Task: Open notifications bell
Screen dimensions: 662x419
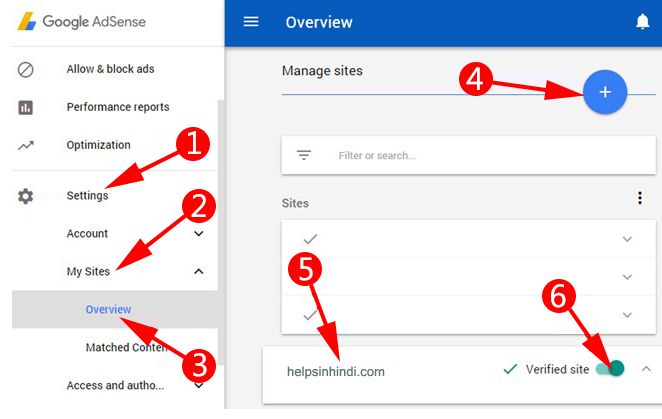Action: pos(642,22)
